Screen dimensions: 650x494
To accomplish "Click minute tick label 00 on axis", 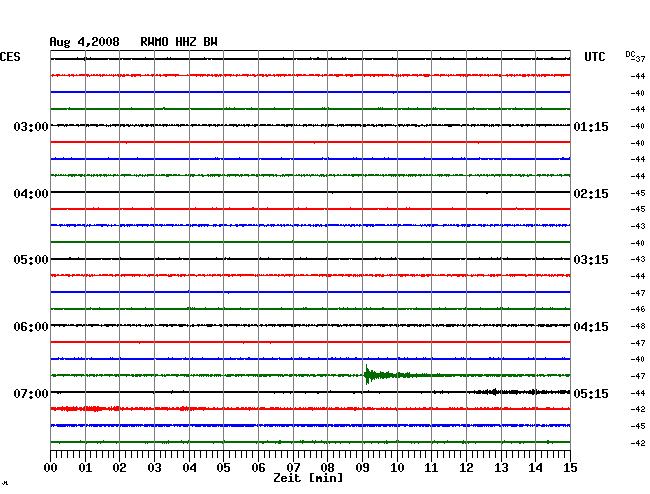I will click(x=51, y=467).
